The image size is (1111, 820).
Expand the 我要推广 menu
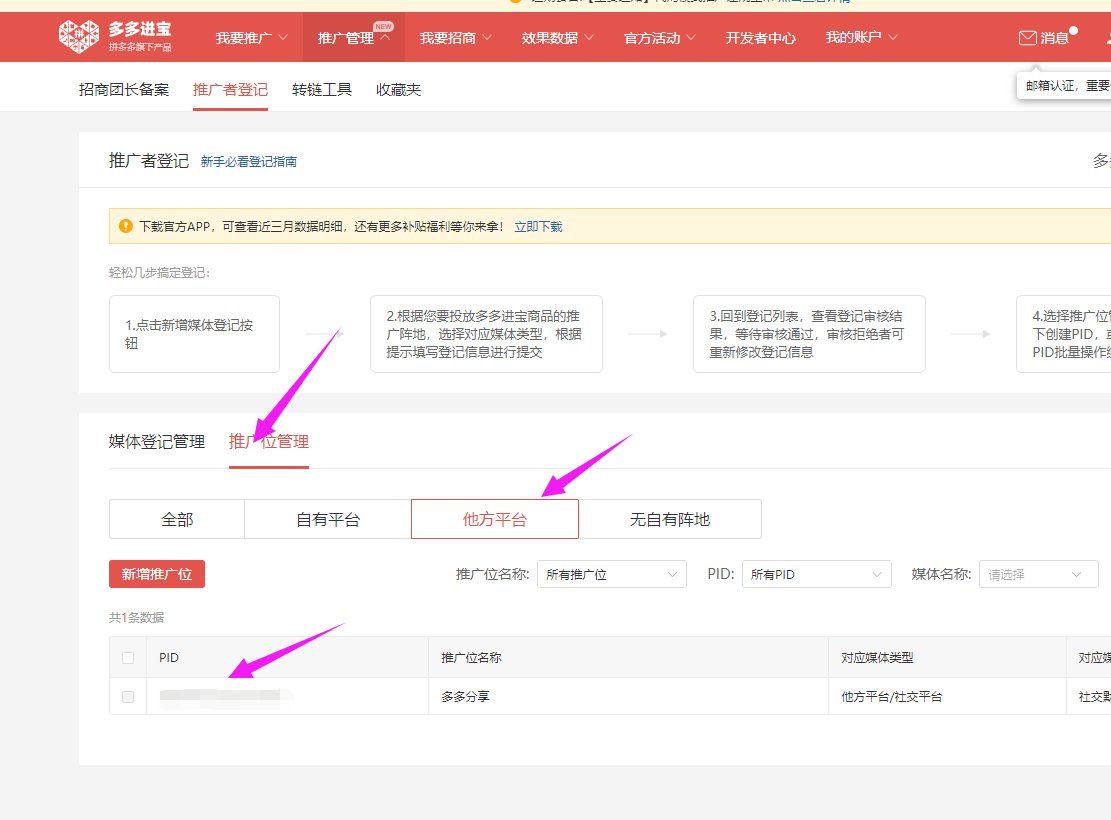(252, 38)
